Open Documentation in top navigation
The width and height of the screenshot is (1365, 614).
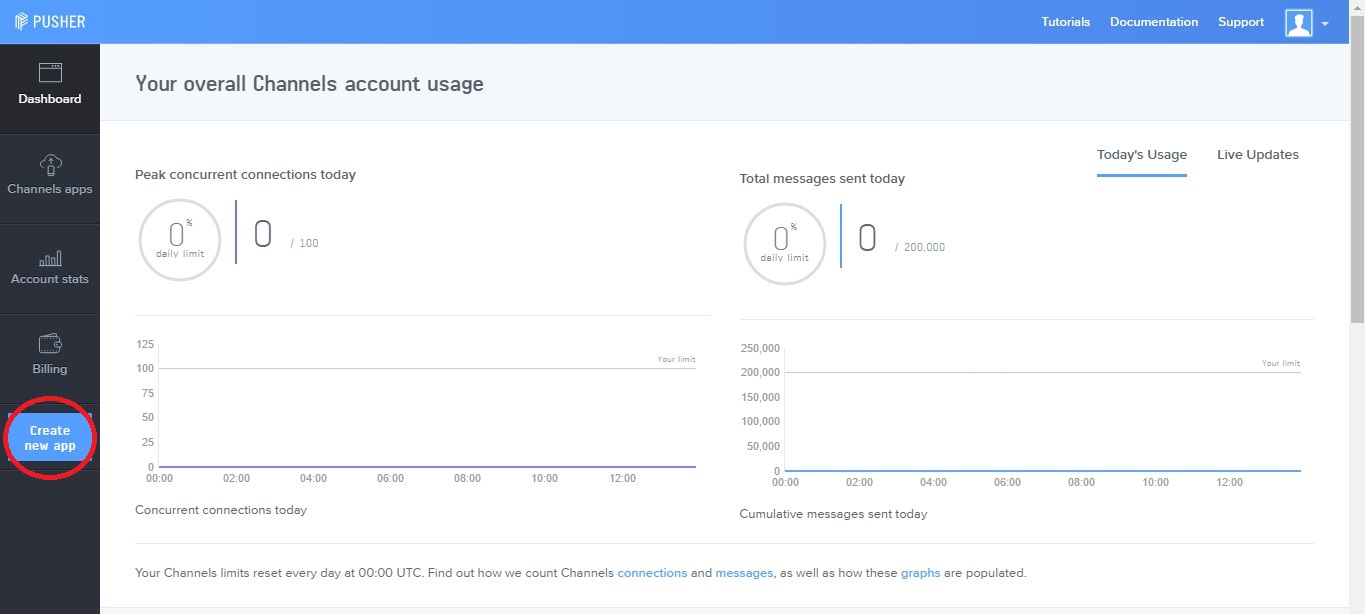(x=1154, y=22)
